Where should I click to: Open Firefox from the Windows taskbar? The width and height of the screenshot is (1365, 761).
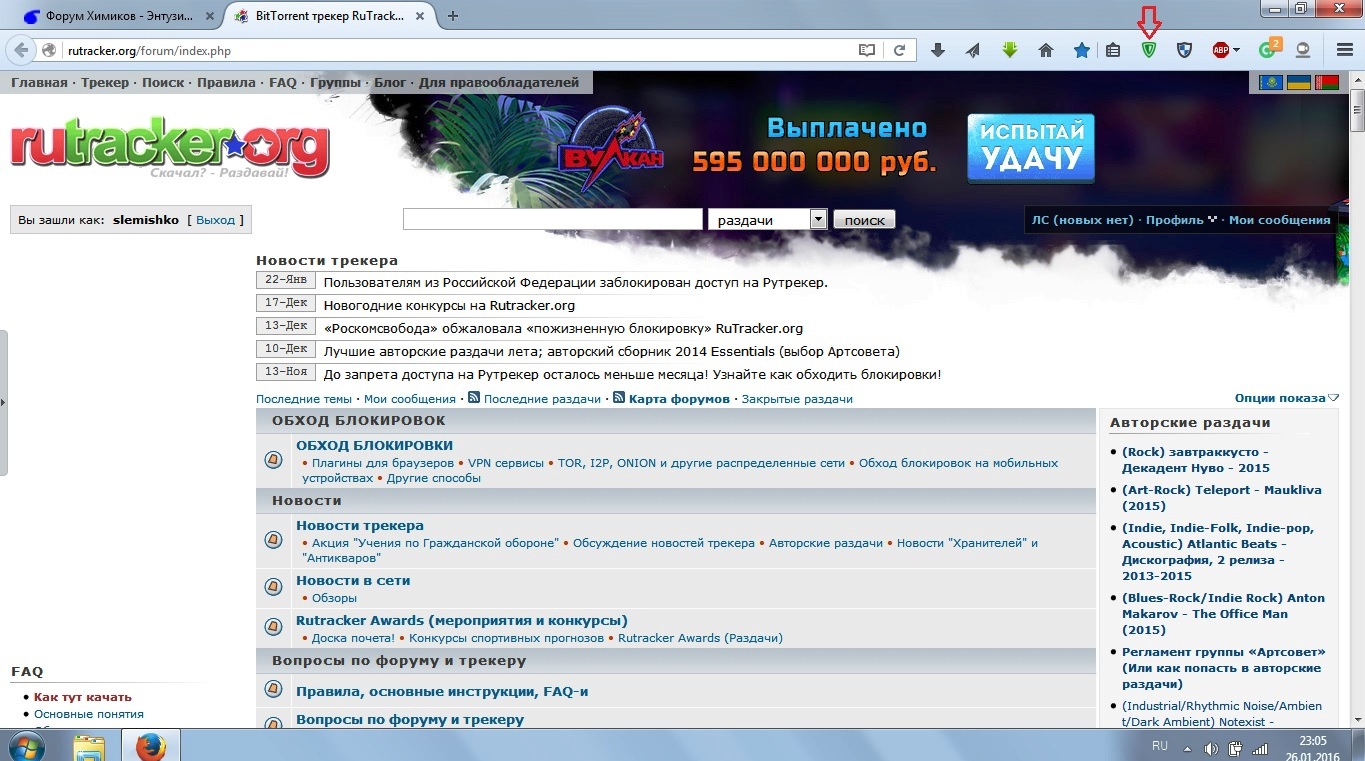150,746
